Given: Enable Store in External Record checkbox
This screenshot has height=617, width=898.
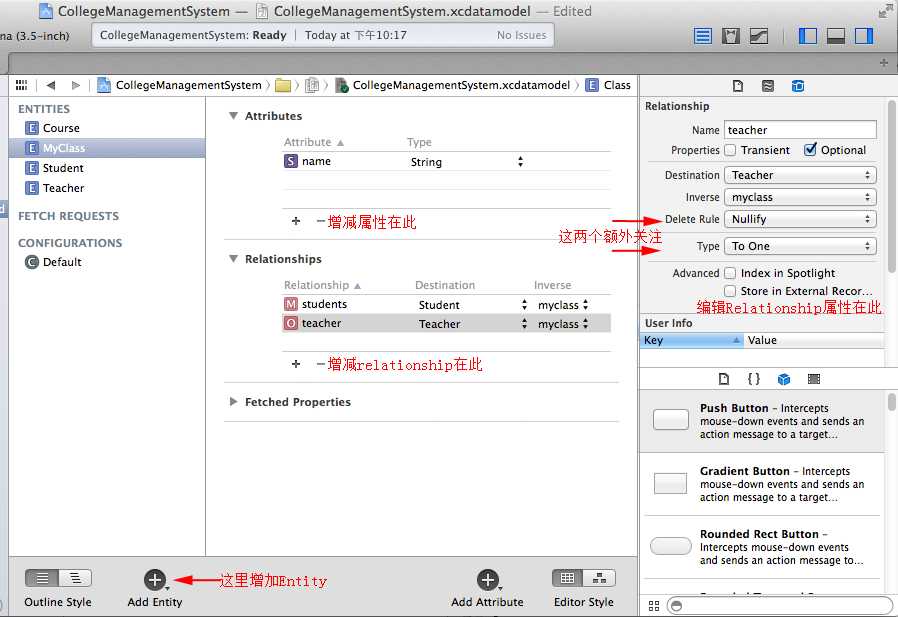Looking at the screenshot, I should click(730, 291).
